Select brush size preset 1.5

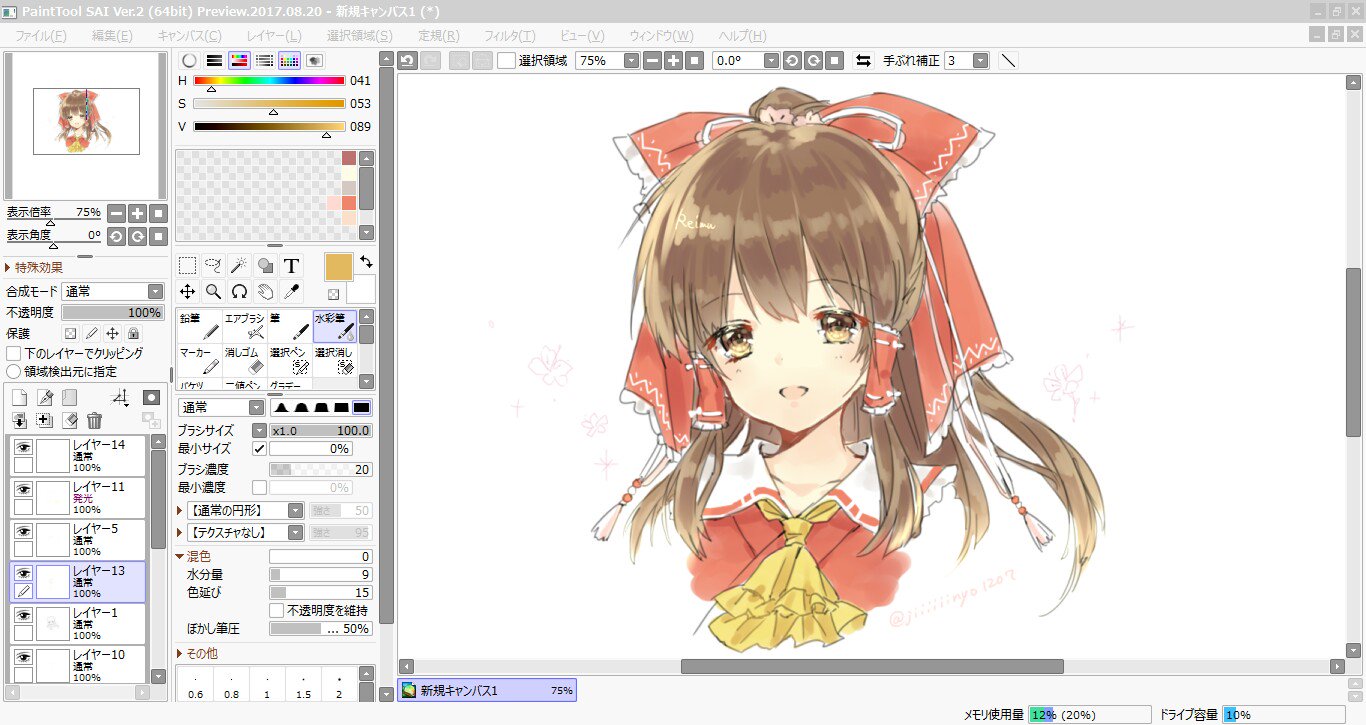(303, 686)
